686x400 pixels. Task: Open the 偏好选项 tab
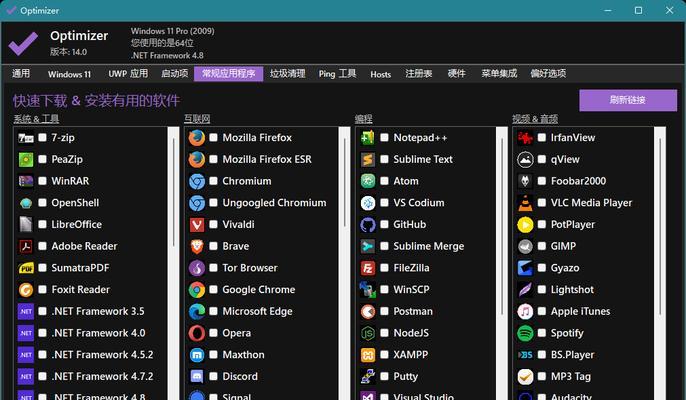(x=548, y=74)
